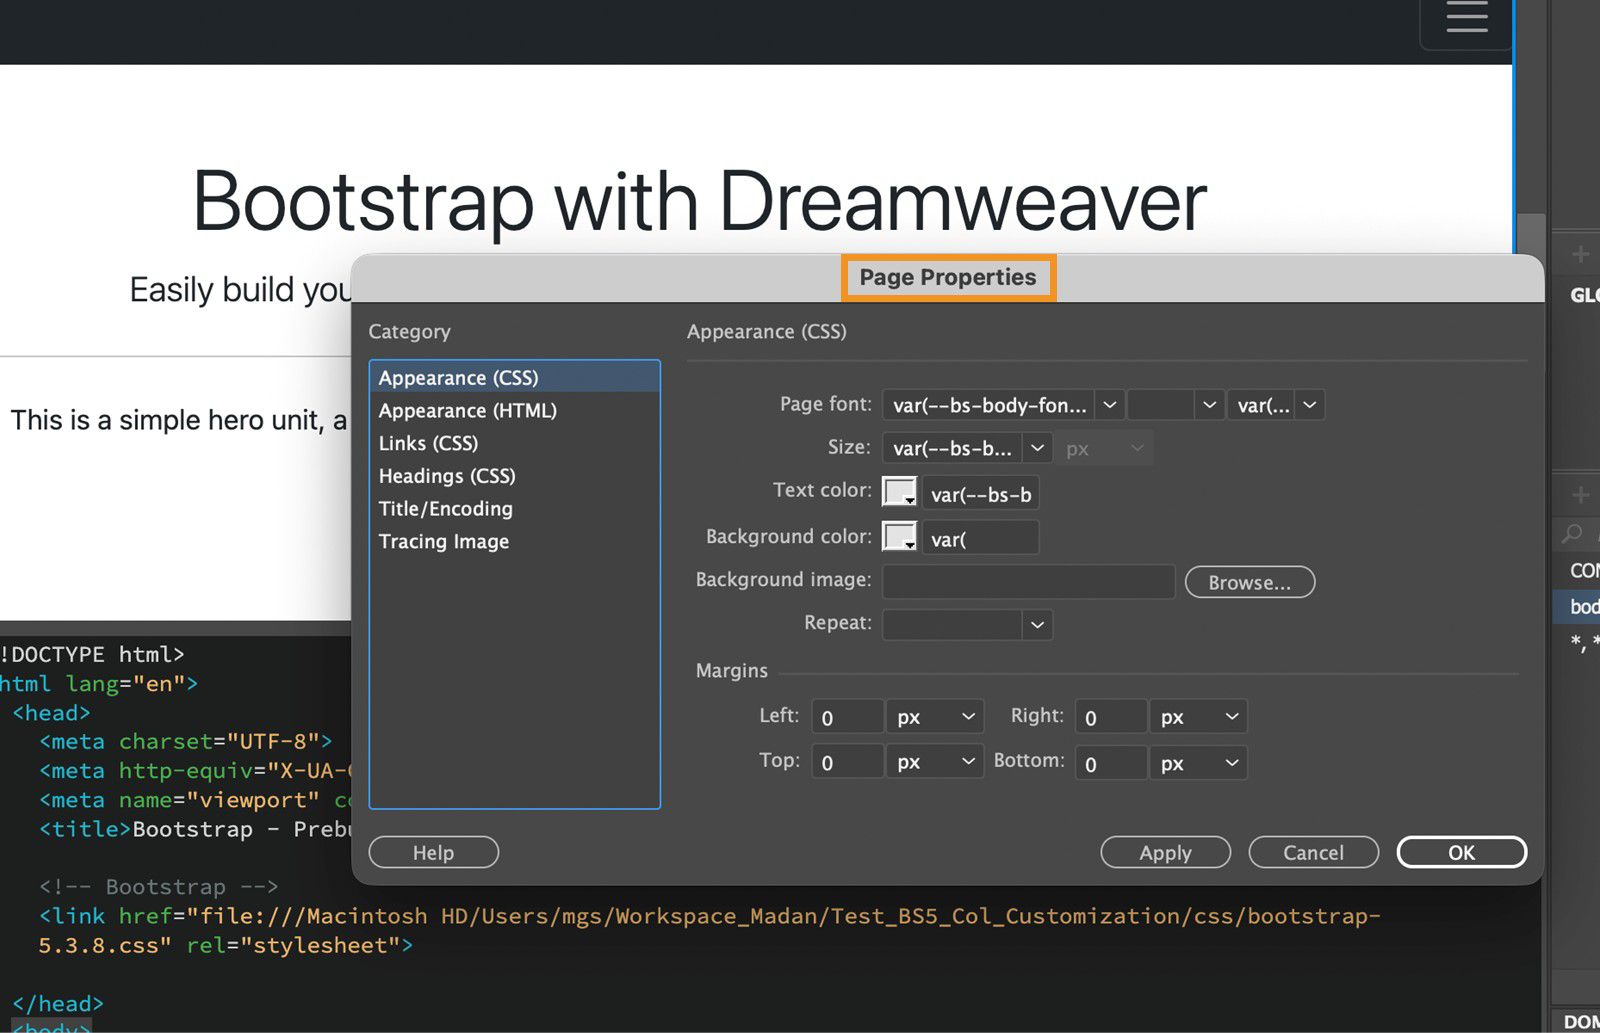Click the link href stylesheet code line

[709, 930]
